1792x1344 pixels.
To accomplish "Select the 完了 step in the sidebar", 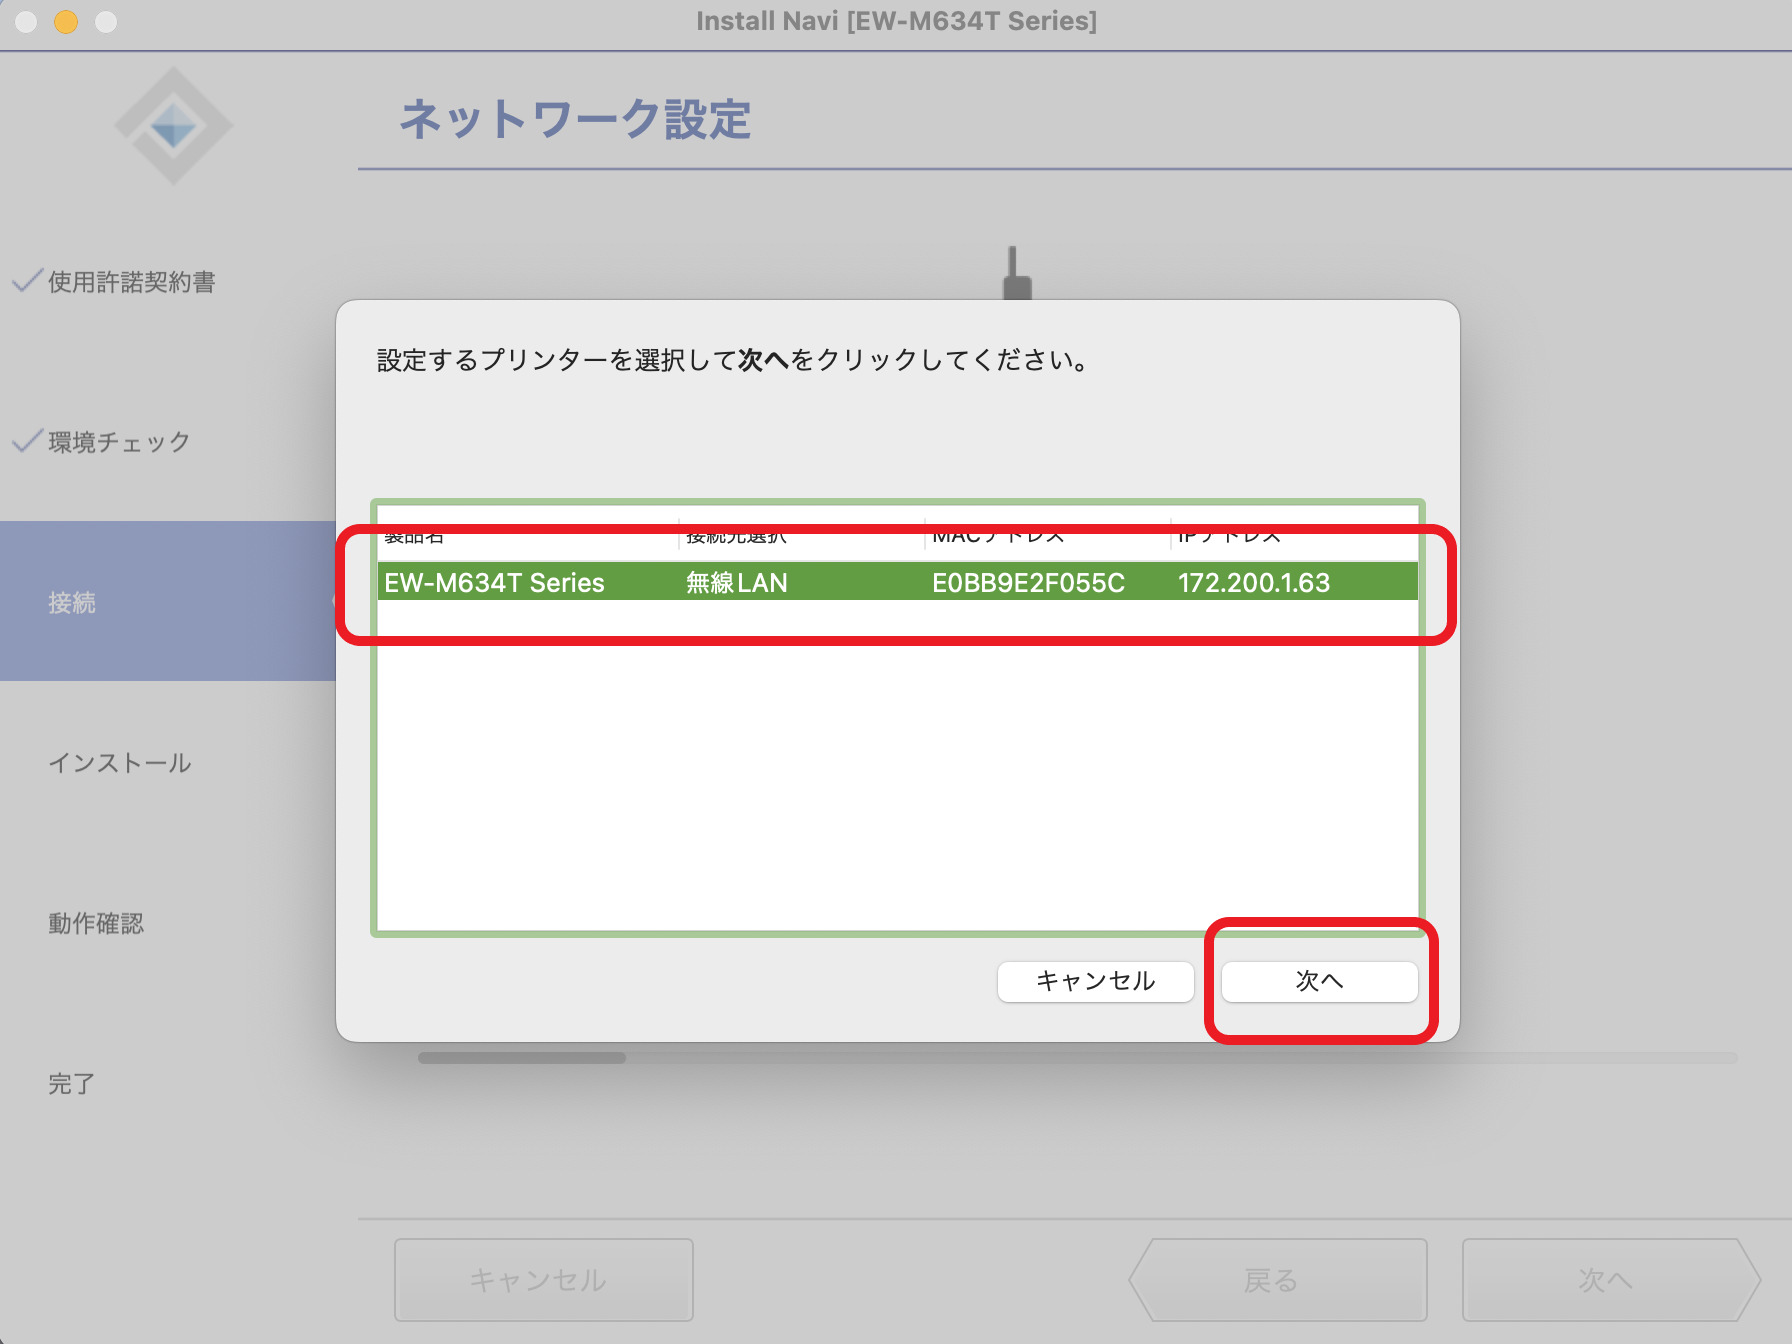I will pyautogui.click(x=71, y=1083).
